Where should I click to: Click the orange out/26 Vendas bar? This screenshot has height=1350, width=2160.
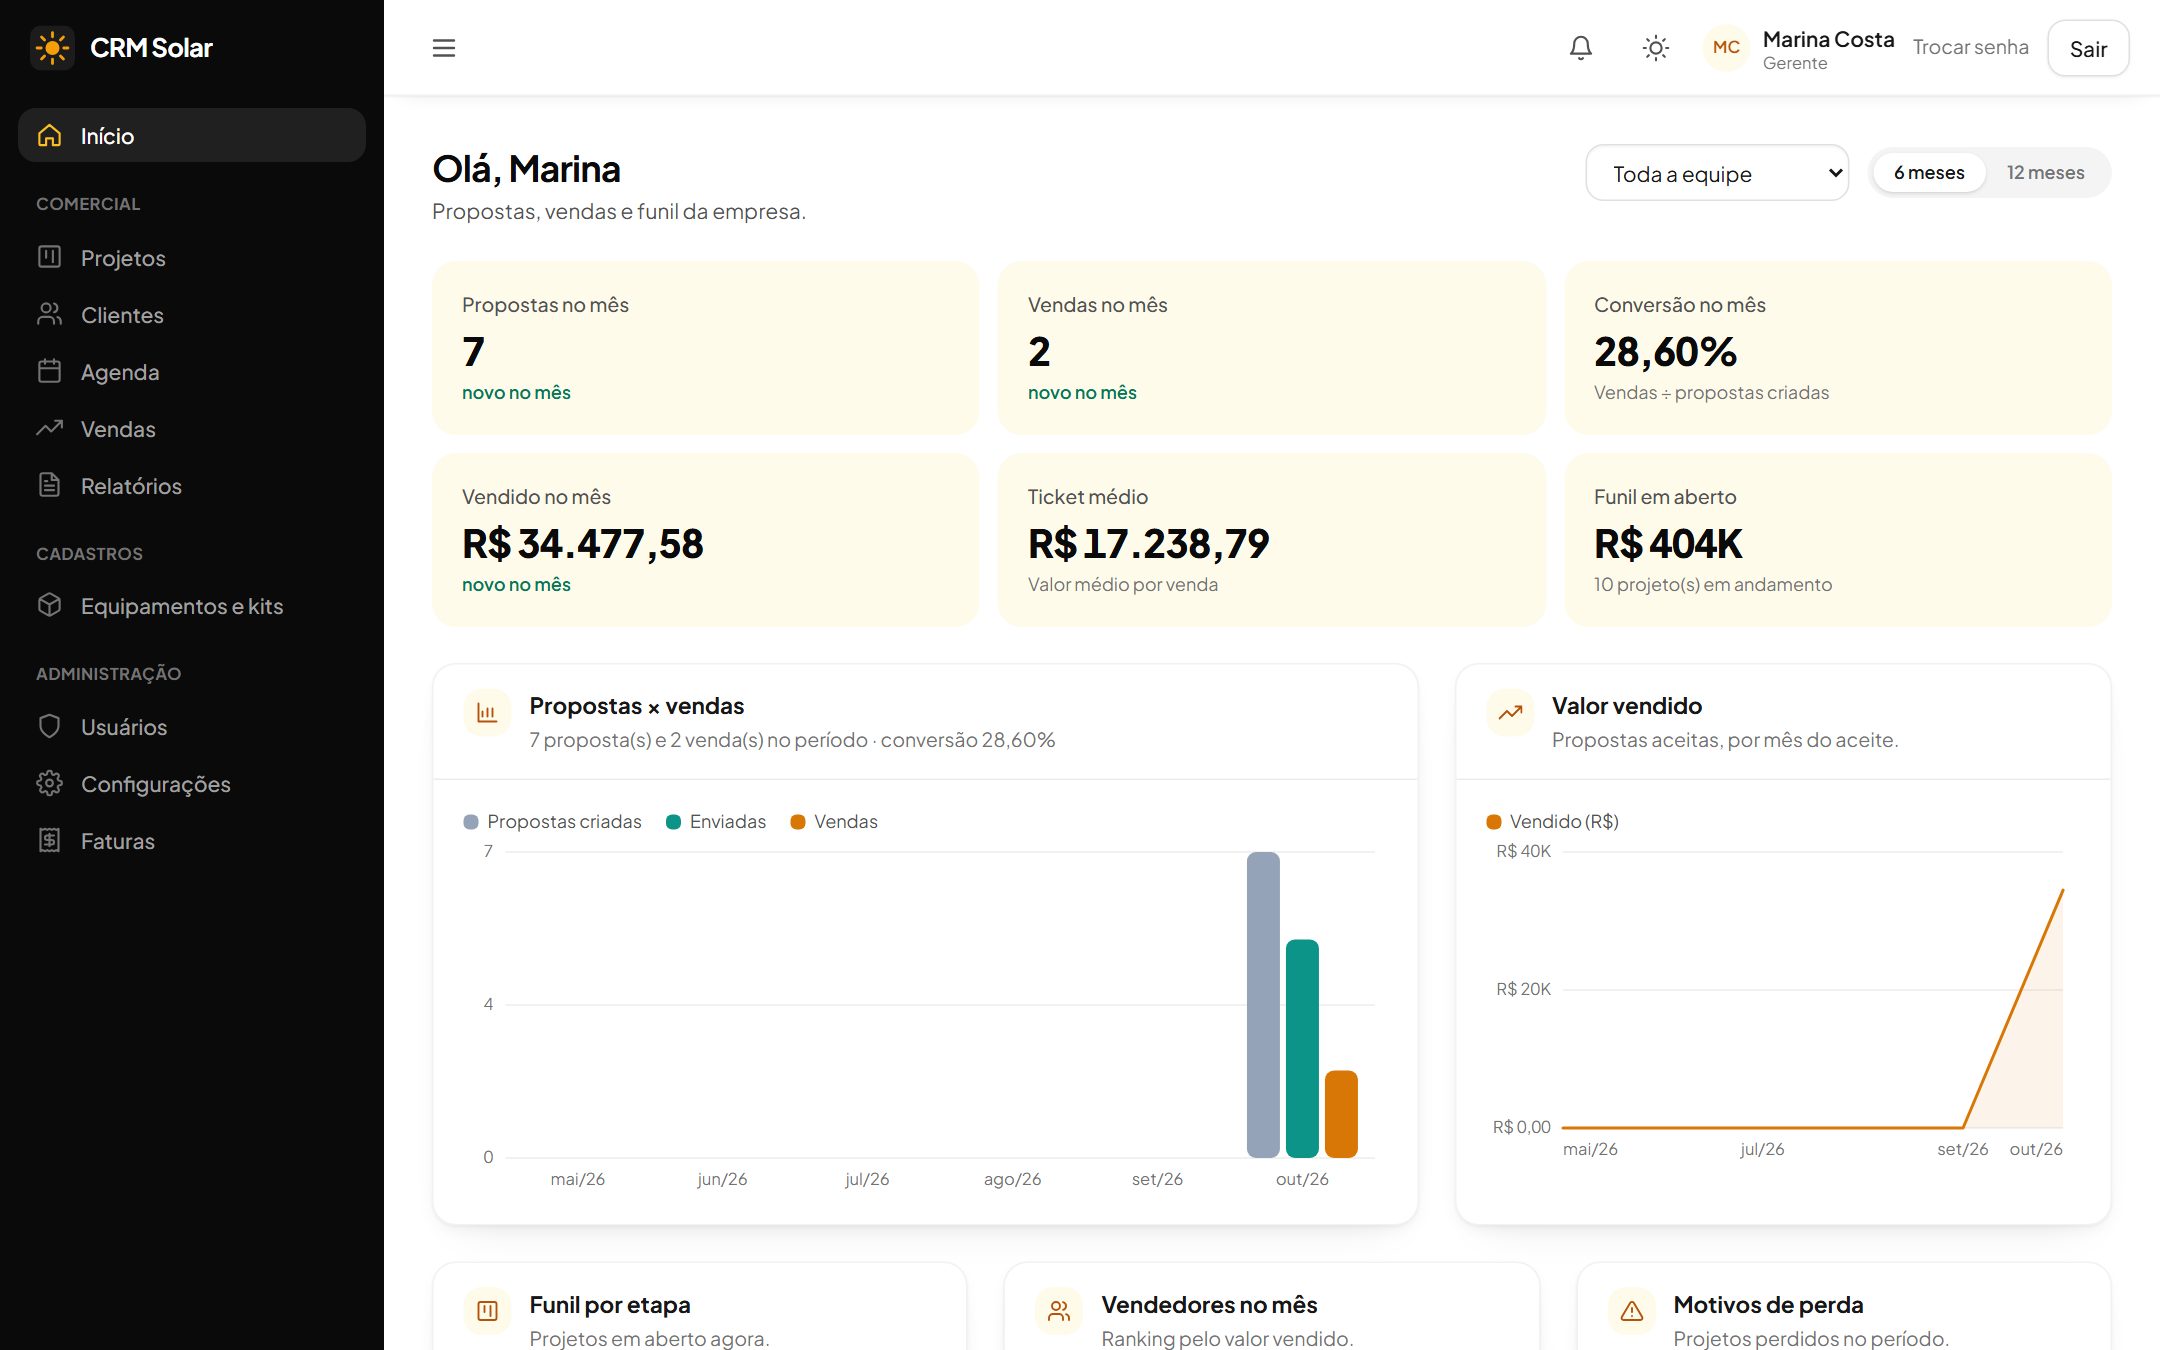(1341, 1114)
